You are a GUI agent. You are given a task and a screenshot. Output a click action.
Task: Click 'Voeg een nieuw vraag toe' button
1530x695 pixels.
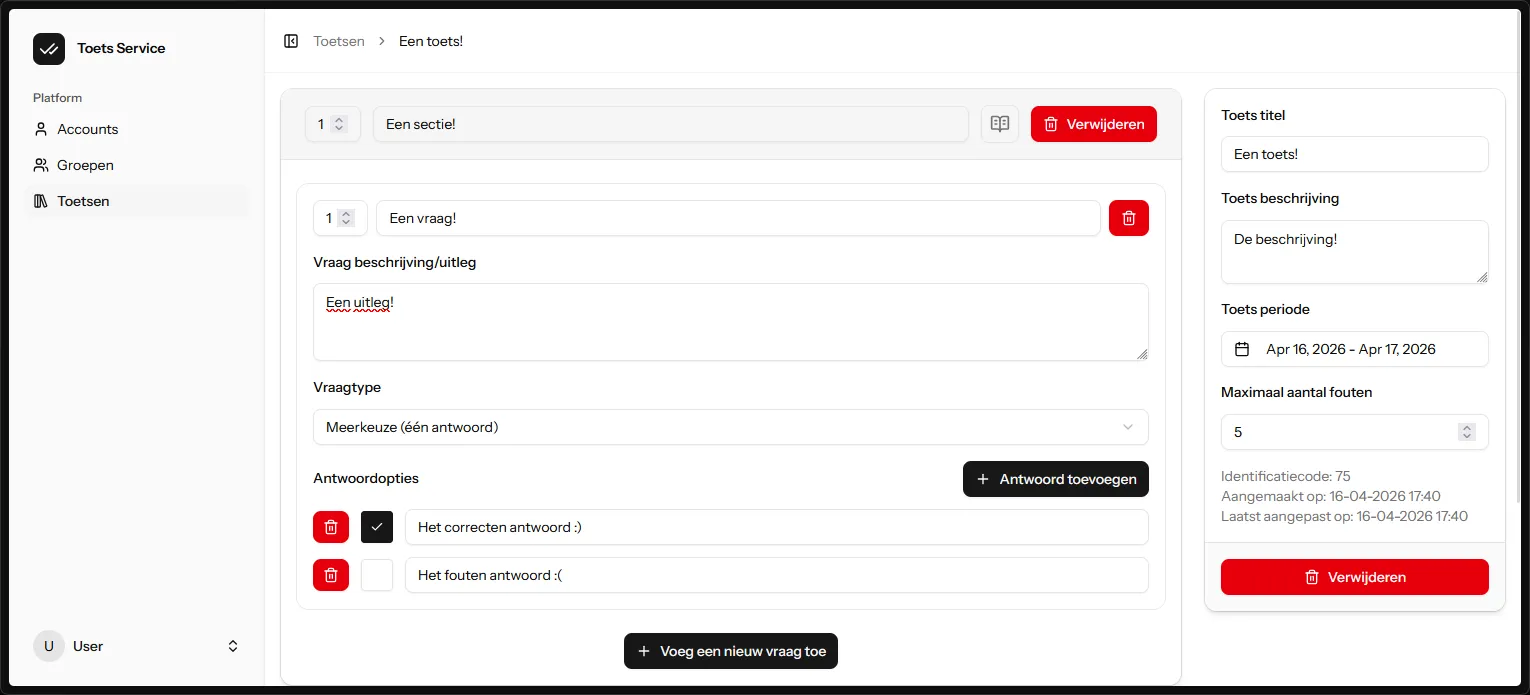pos(731,651)
